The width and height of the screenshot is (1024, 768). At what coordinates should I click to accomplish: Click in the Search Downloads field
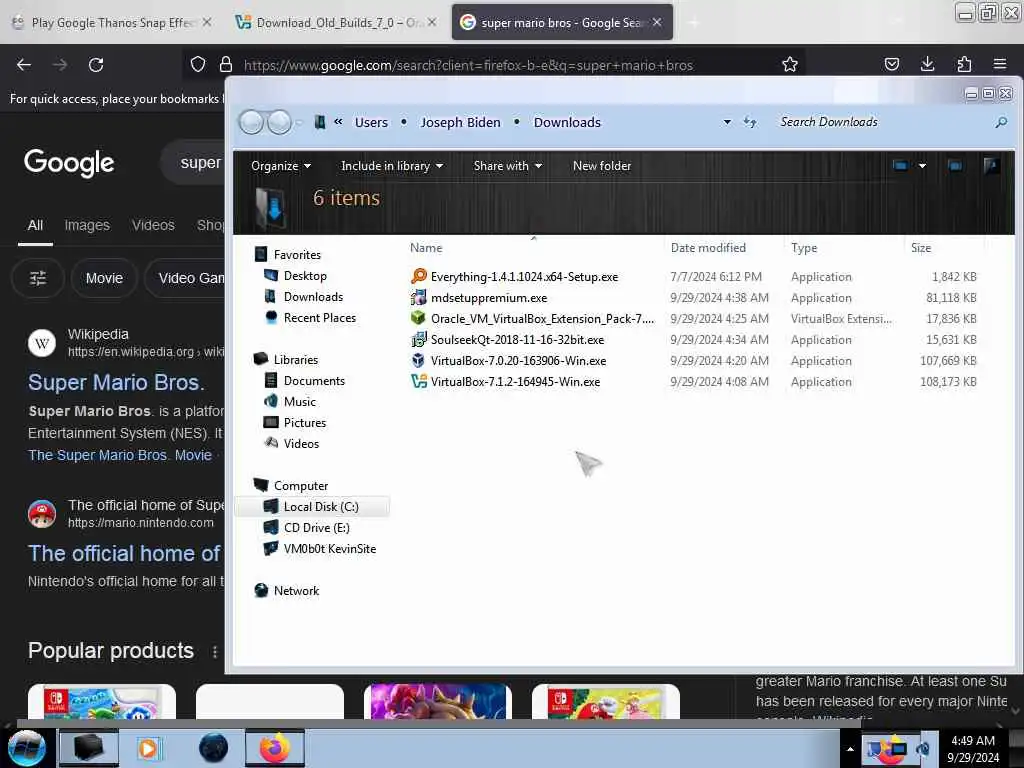[882, 122]
